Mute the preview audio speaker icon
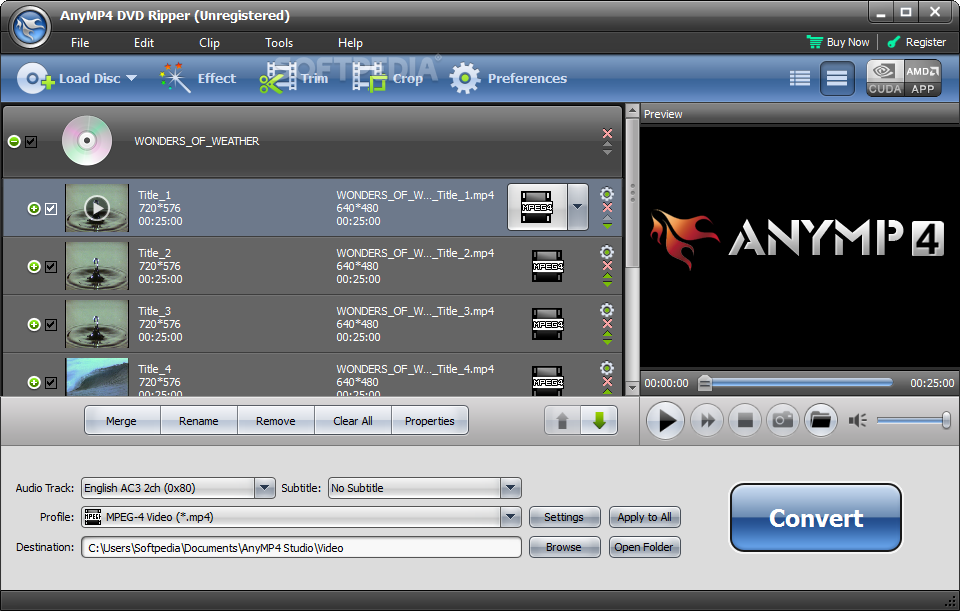The width and height of the screenshot is (960, 611). tap(857, 421)
